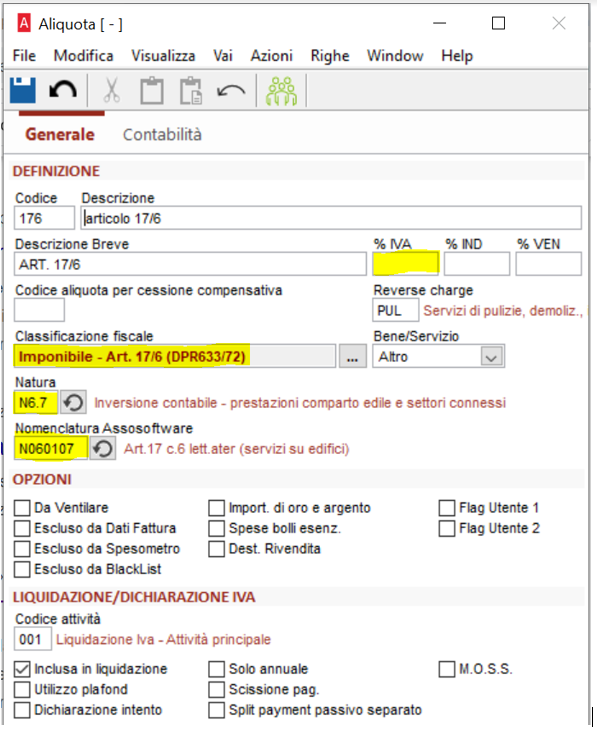The image size is (597, 734).
Task: Open the Righe menu
Action: pos(330,56)
